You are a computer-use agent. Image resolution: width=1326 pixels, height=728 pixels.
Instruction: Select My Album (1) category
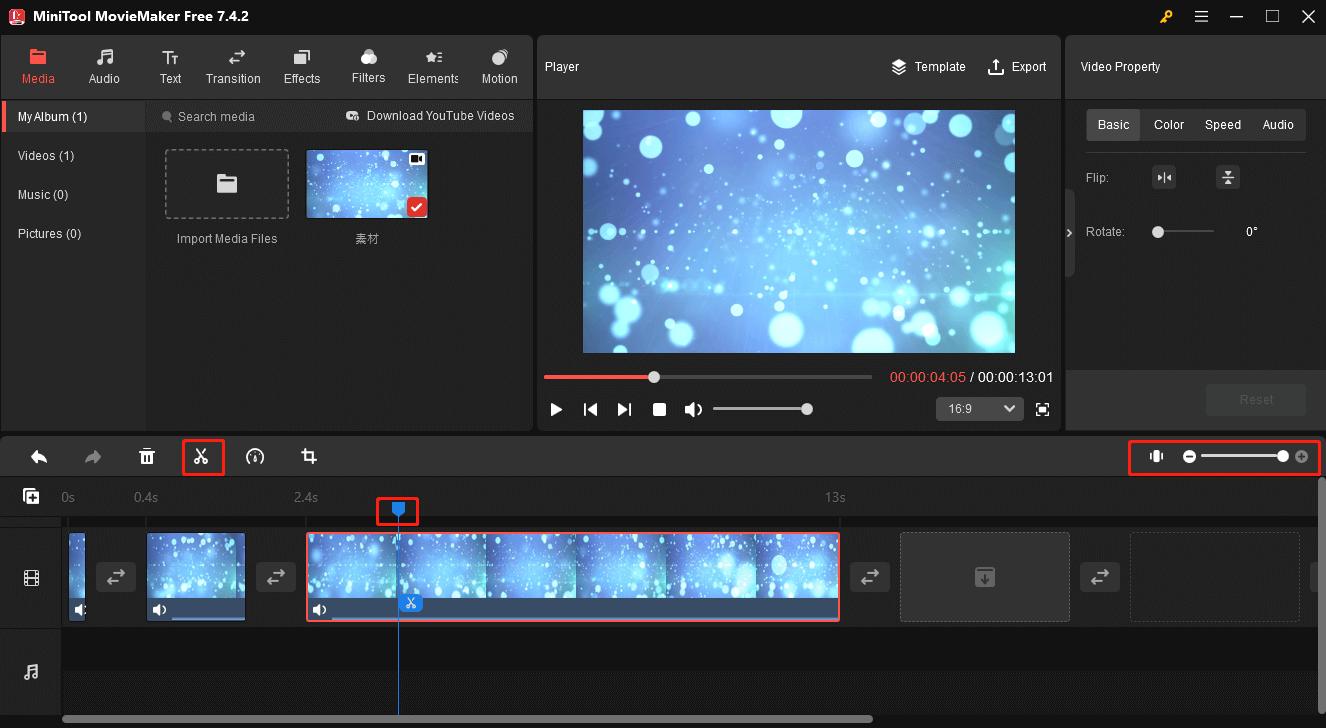pyautogui.click(x=73, y=117)
